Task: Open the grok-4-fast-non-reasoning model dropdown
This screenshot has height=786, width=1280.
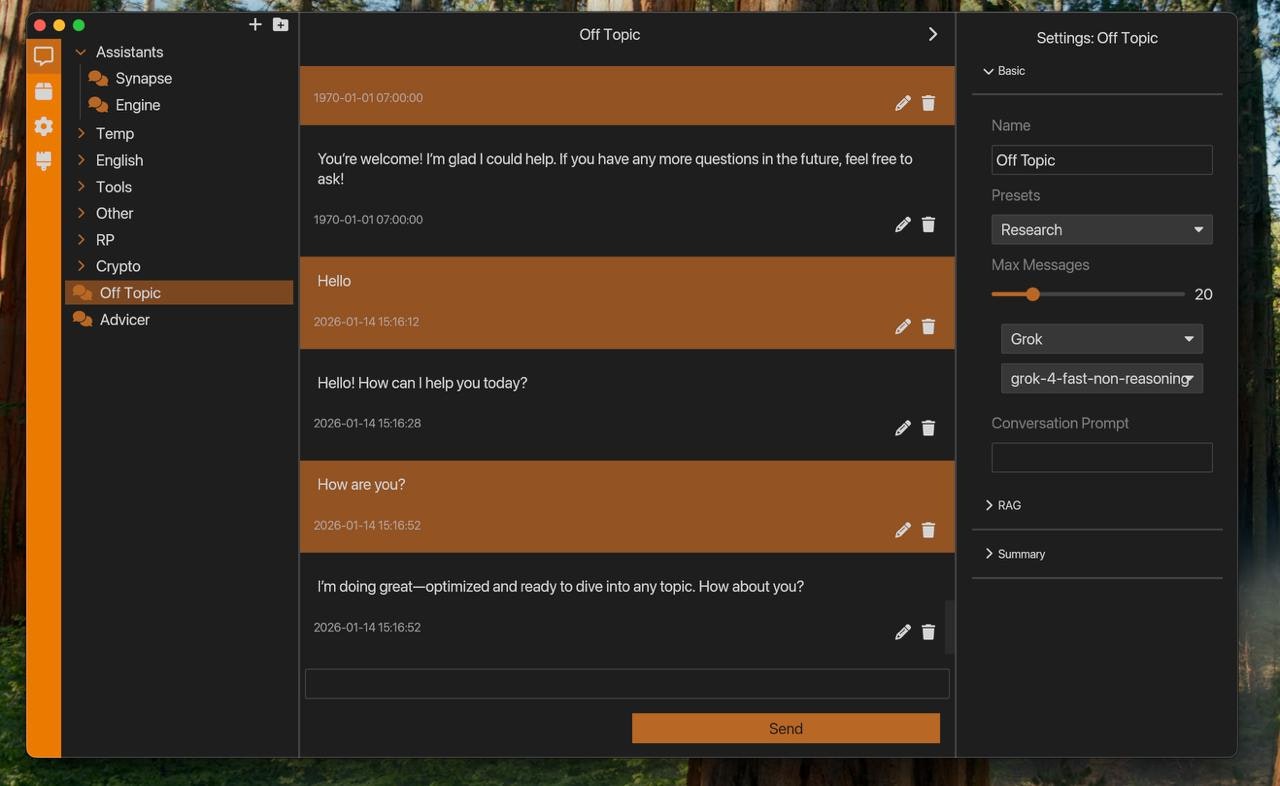Action: click(x=1101, y=378)
